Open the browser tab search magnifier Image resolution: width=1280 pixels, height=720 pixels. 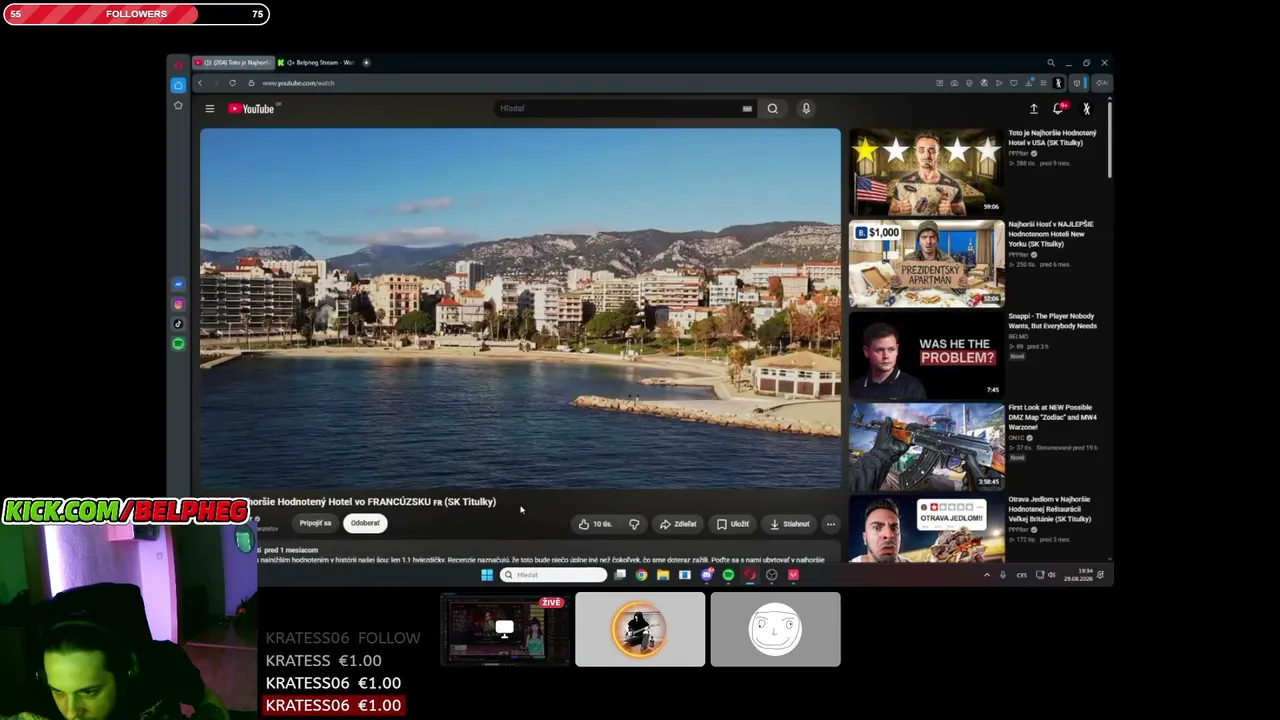click(1050, 62)
